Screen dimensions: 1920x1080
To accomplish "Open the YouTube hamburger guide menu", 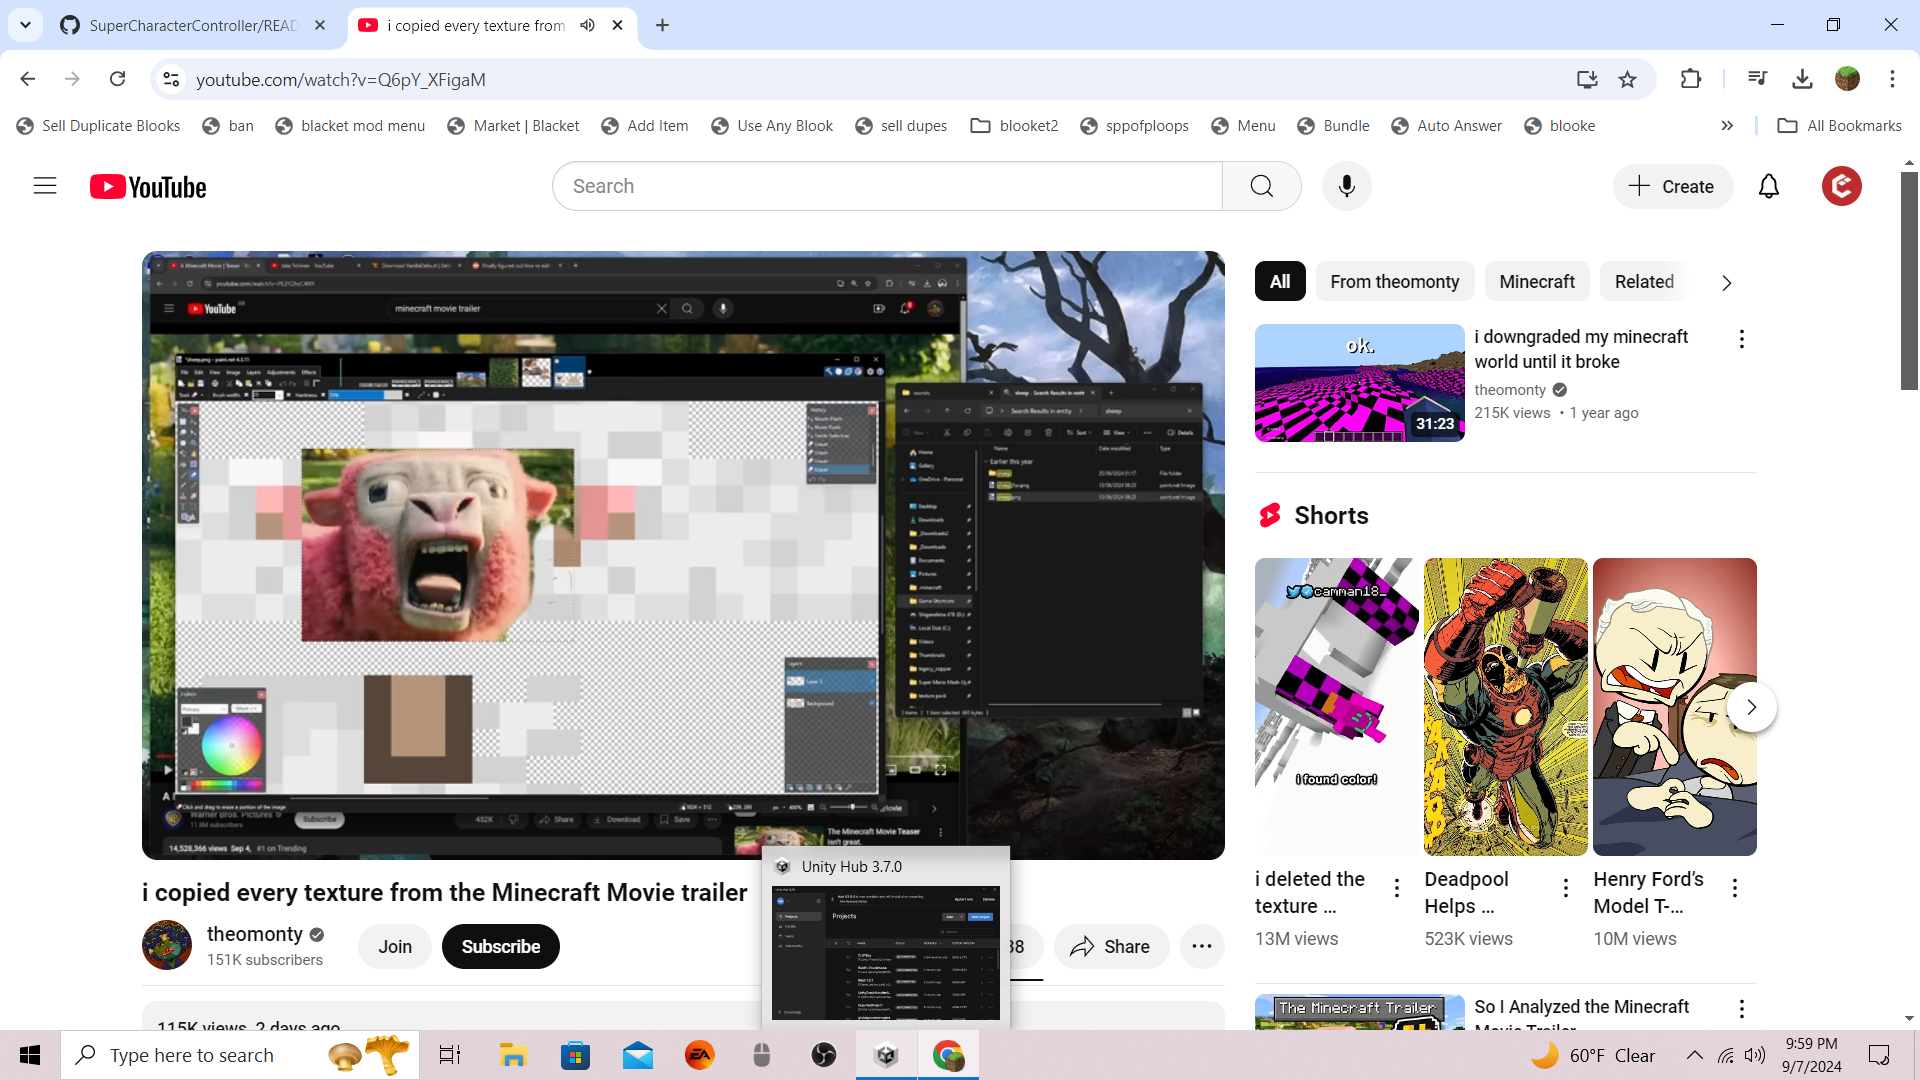I will pos(45,186).
